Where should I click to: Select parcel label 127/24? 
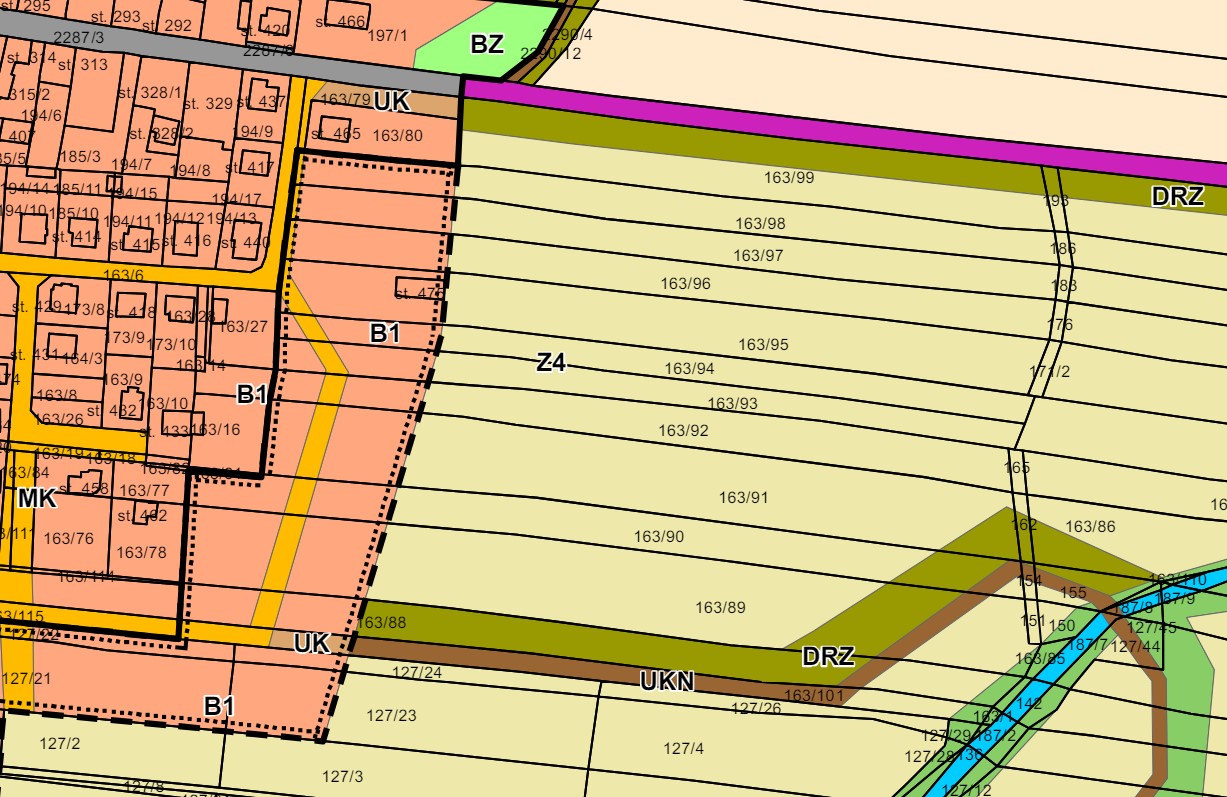pos(417,672)
